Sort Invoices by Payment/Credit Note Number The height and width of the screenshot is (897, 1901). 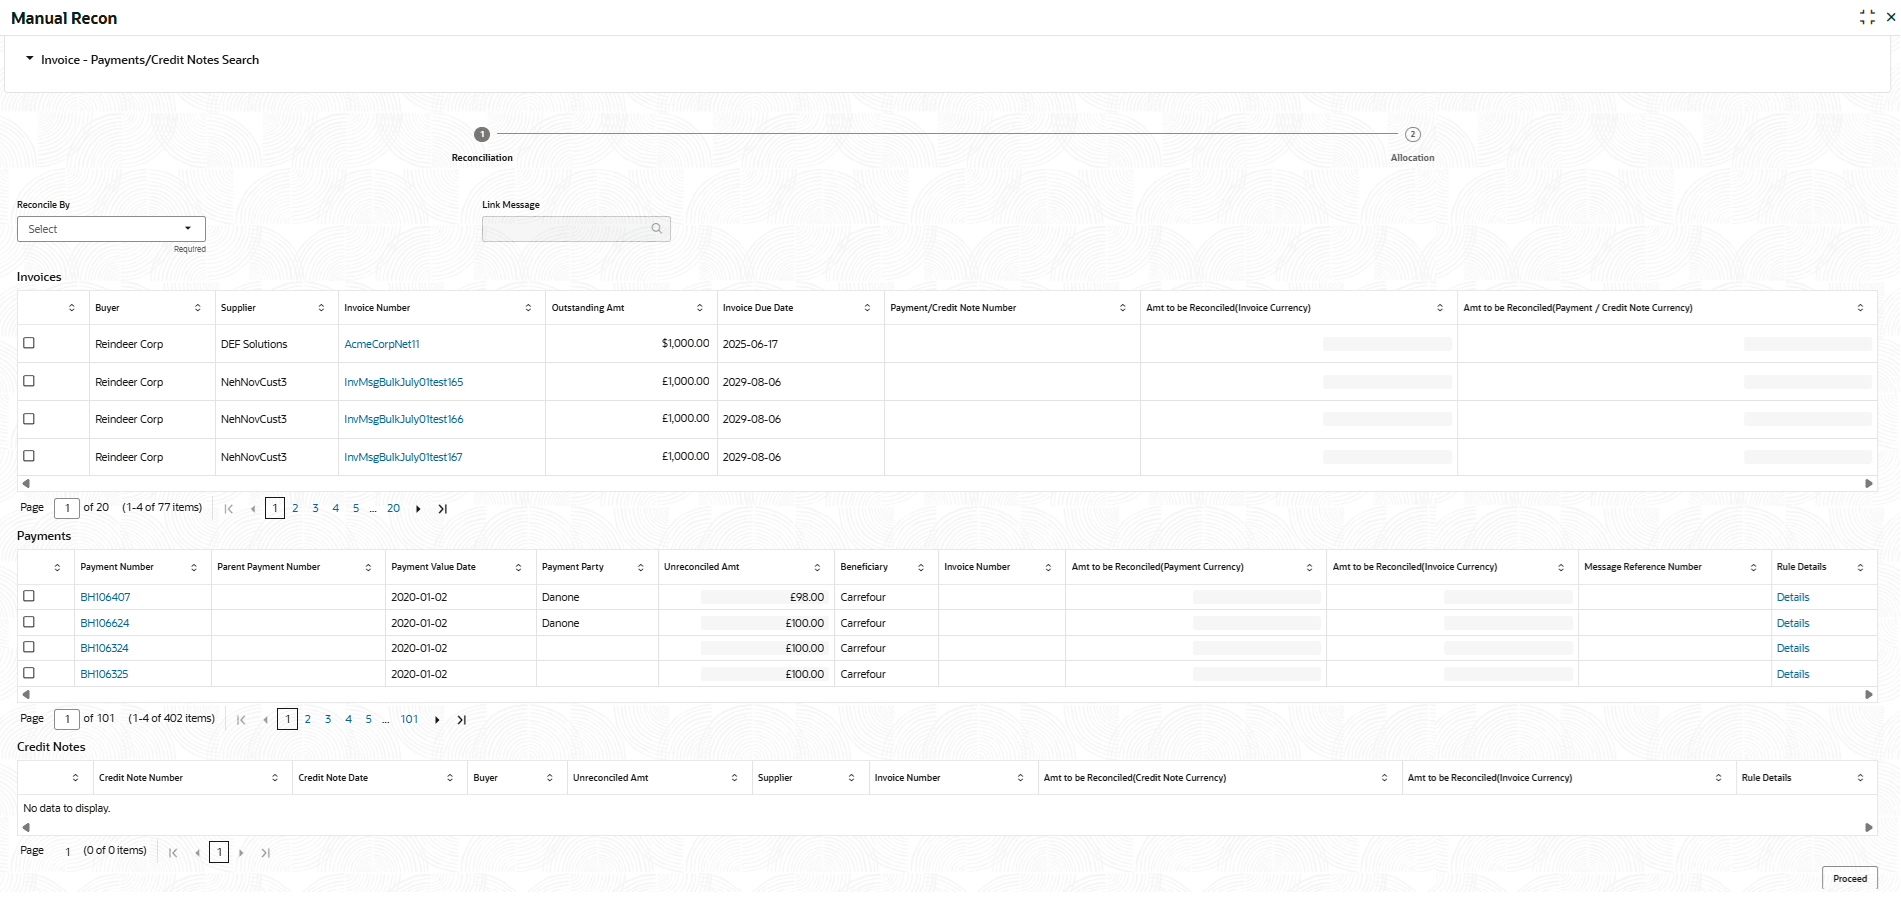point(1123,308)
